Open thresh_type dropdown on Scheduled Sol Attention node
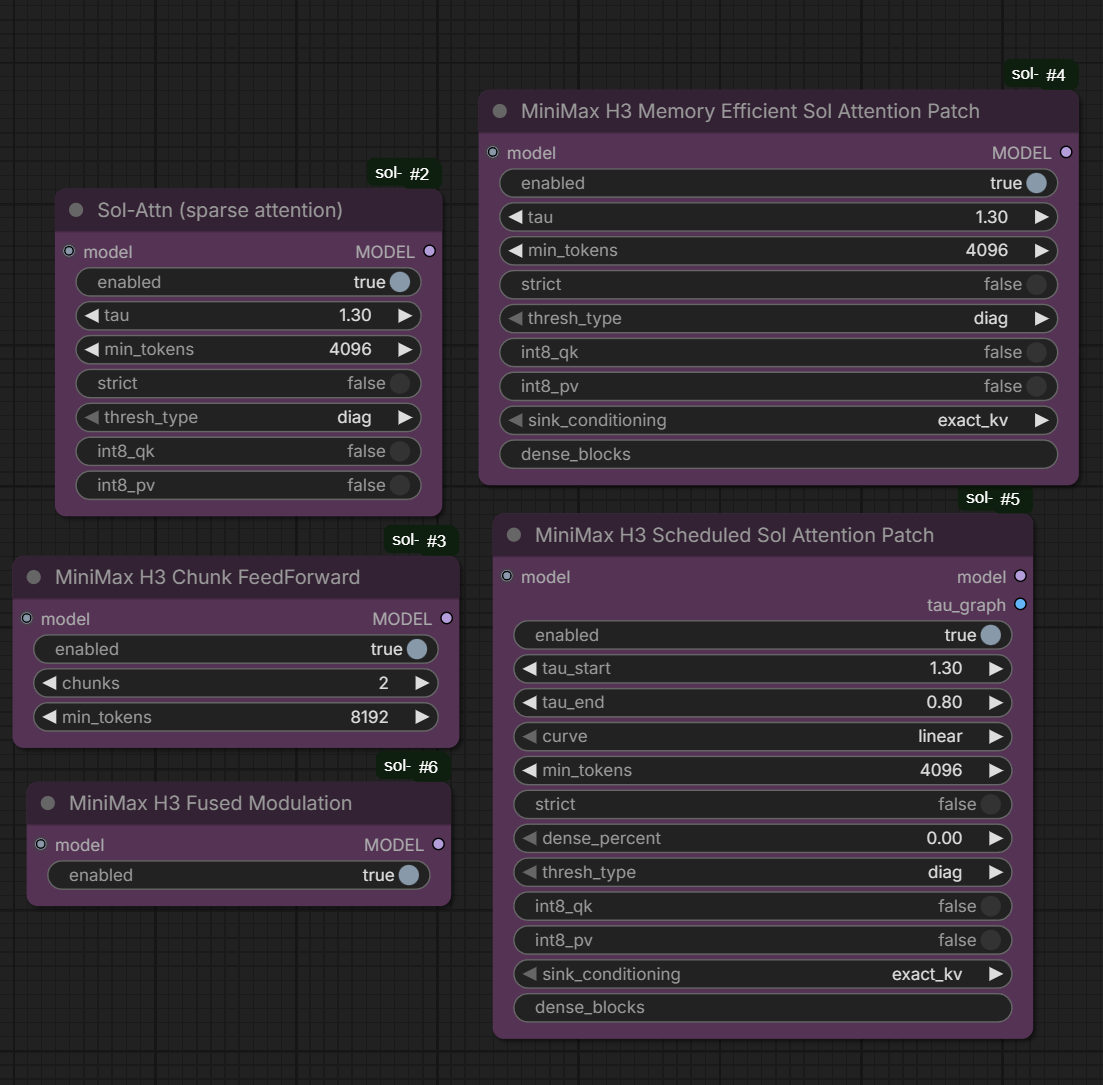Image resolution: width=1103 pixels, height=1085 pixels. point(763,873)
